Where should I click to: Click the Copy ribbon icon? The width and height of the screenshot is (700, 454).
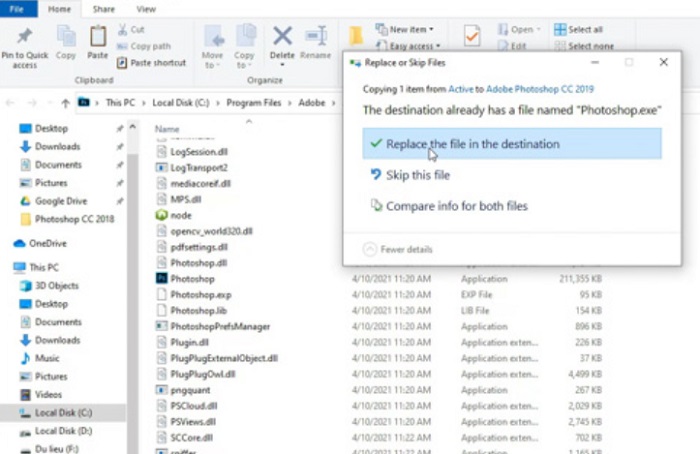click(x=66, y=37)
